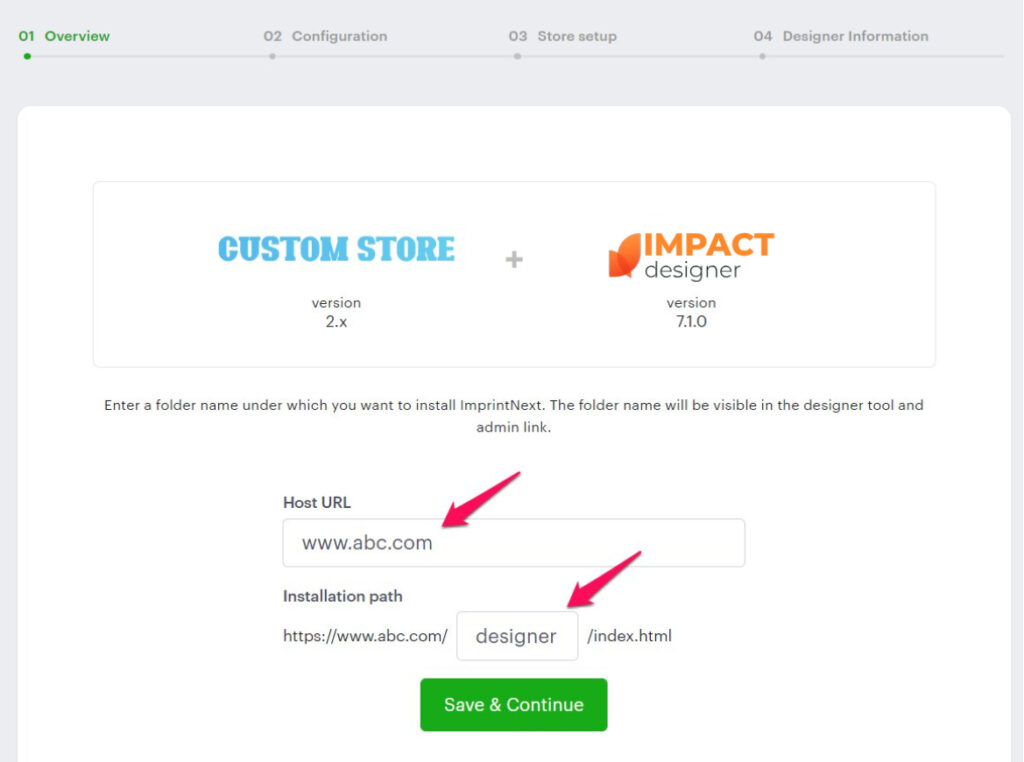Click the step dot under Configuration
The width and height of the screenshot is (1024, 762).
[x=272, y=56]
